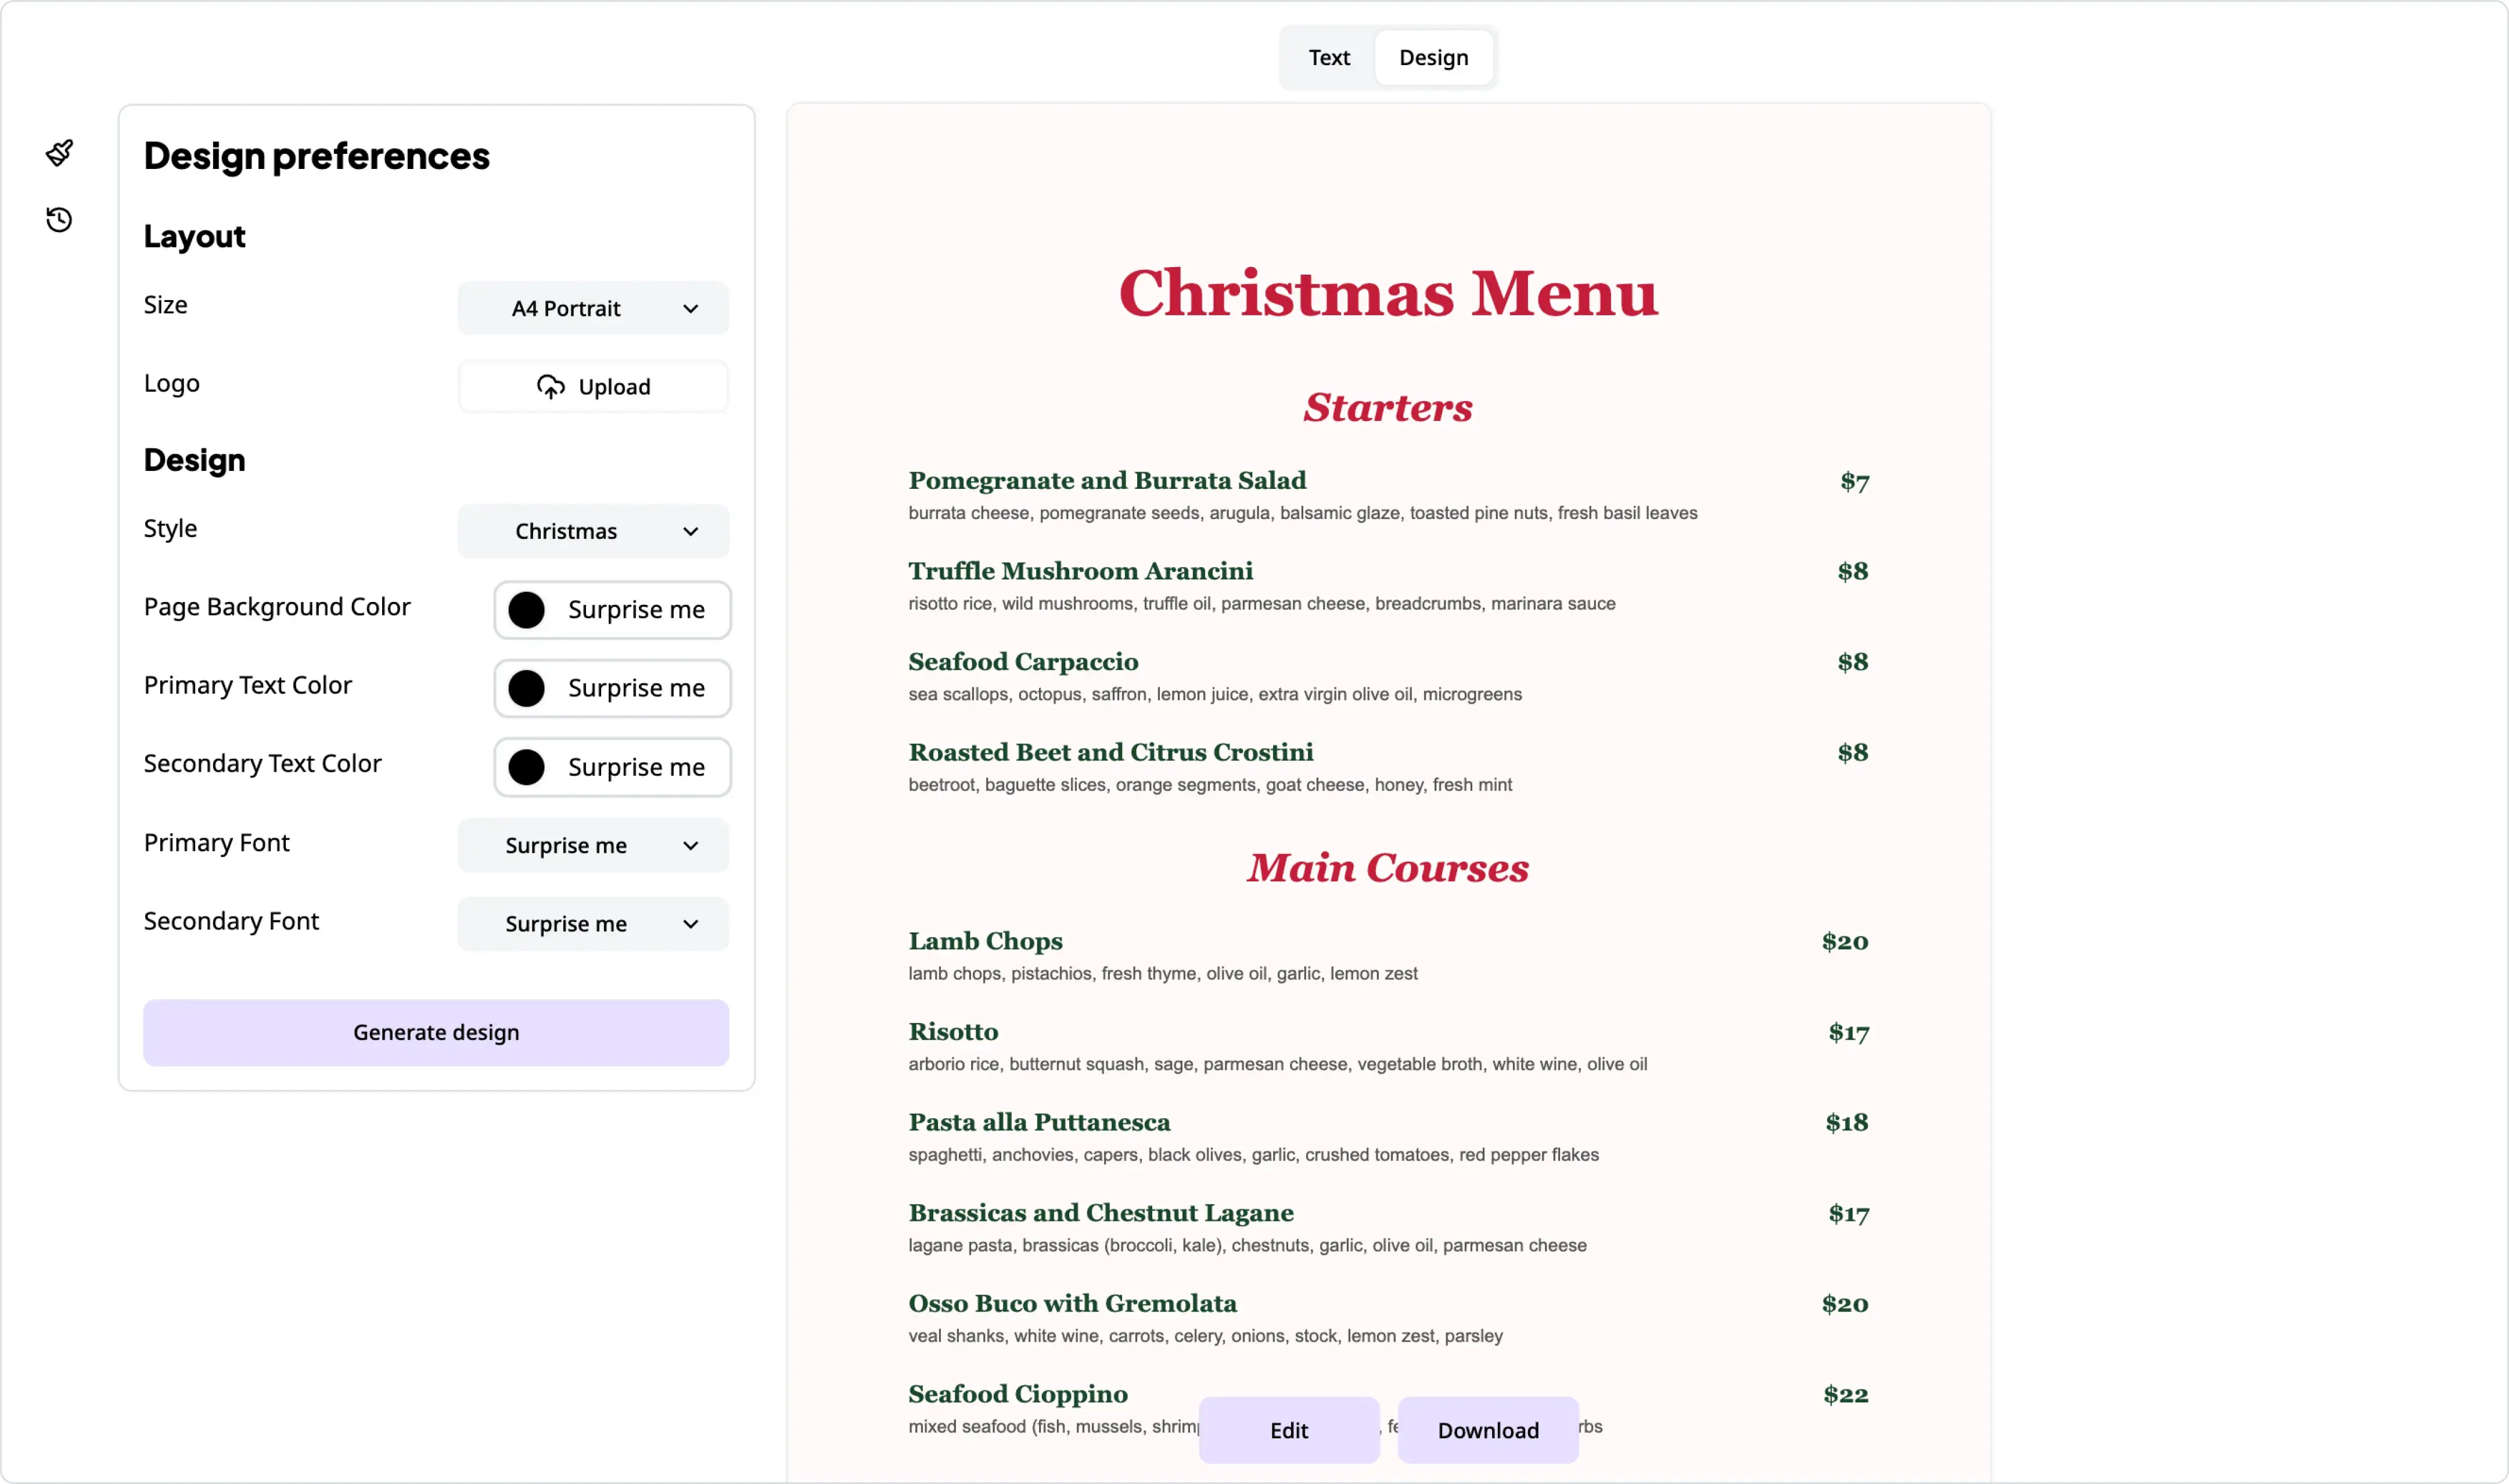Open the design brush sidebar icon
The width and height of the screenshot is (2509, 1484).
(x=59, y=153)
